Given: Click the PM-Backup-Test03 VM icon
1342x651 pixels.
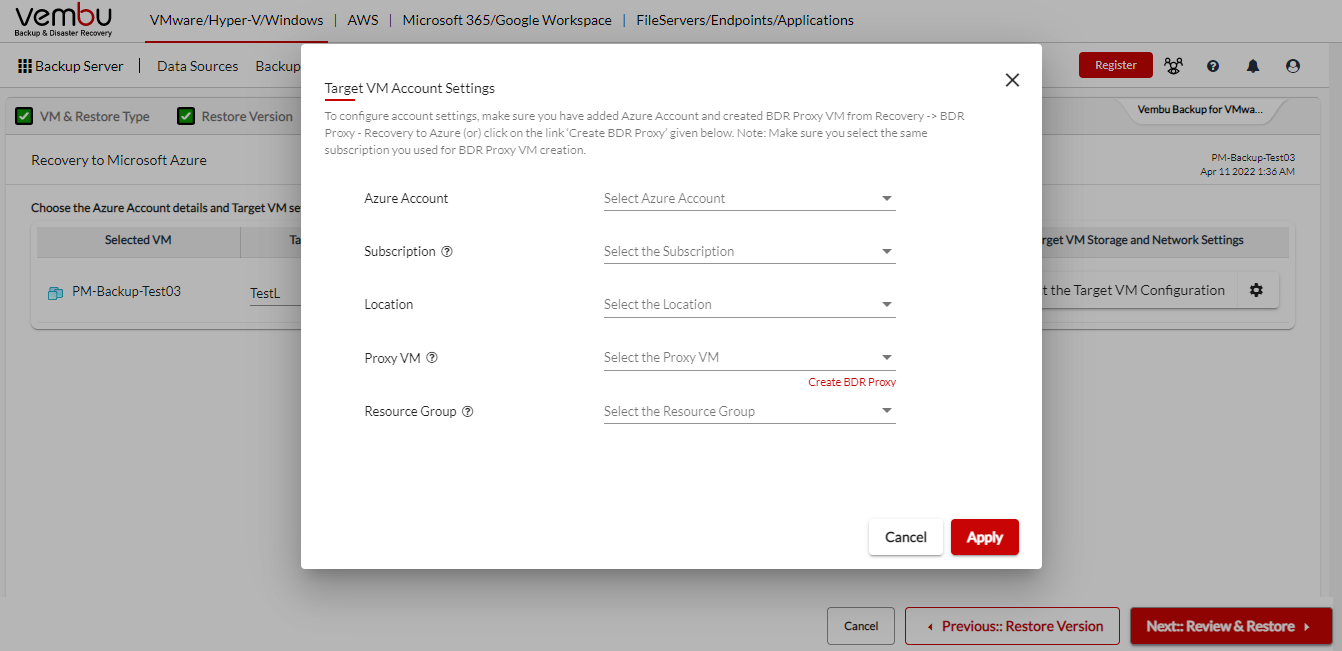Looking at the screenshot, I should [55, 293].
